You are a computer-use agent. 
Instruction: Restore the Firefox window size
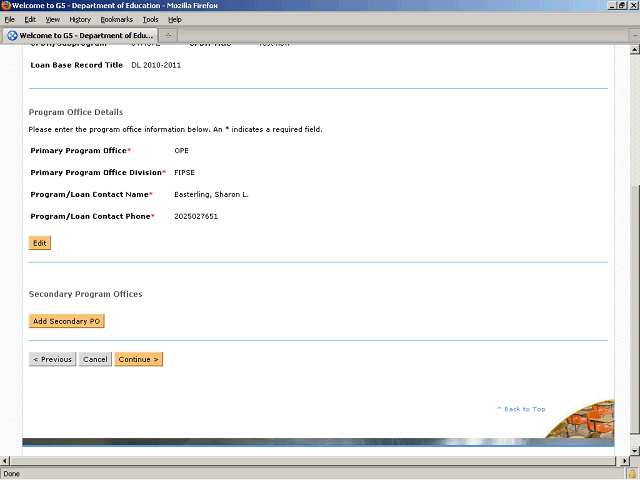coord(622,5)
